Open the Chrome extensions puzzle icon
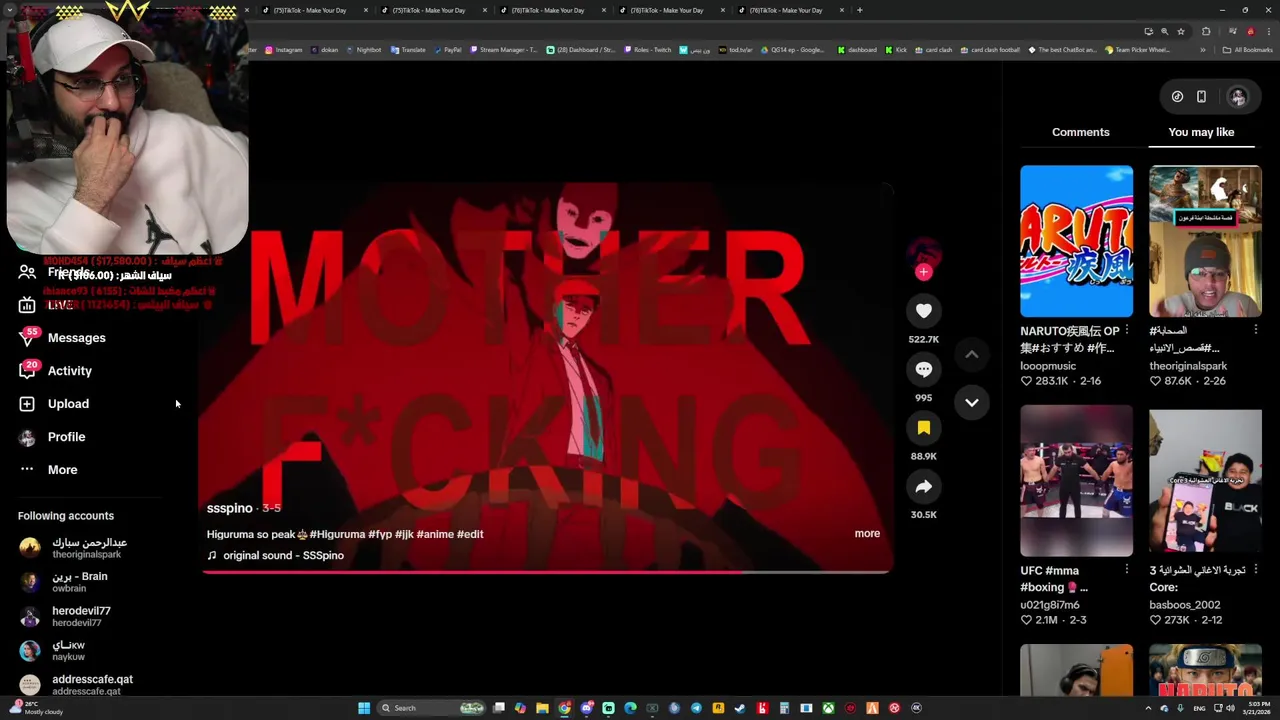The width and height of the screenshot is (1280, 720). [x=1206, y=31]
